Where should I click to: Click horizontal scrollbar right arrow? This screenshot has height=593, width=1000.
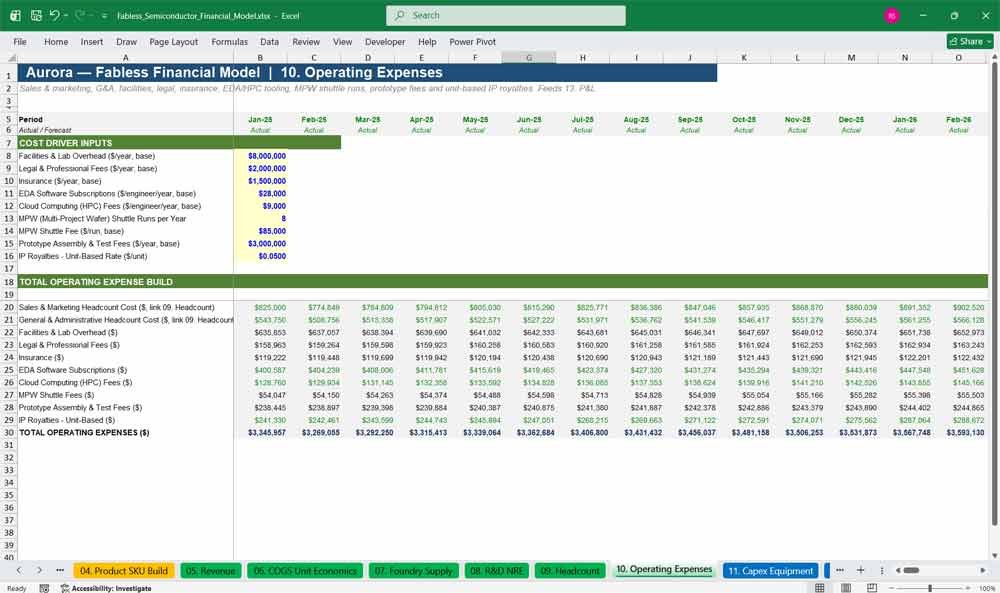tap(983, 570)
